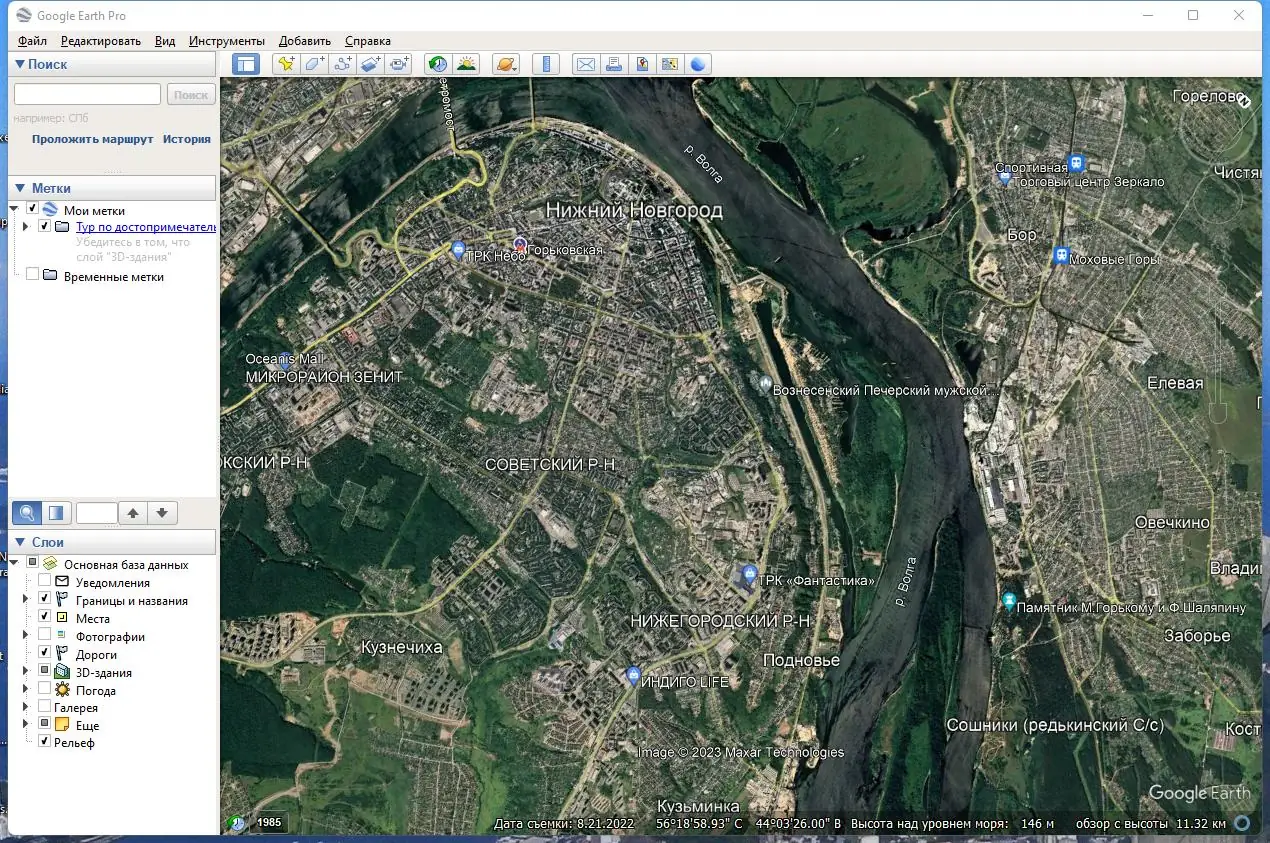The image size is (1270, 843).
Task: Expand Границы и названия tree node
Action: tap(25, 600)
